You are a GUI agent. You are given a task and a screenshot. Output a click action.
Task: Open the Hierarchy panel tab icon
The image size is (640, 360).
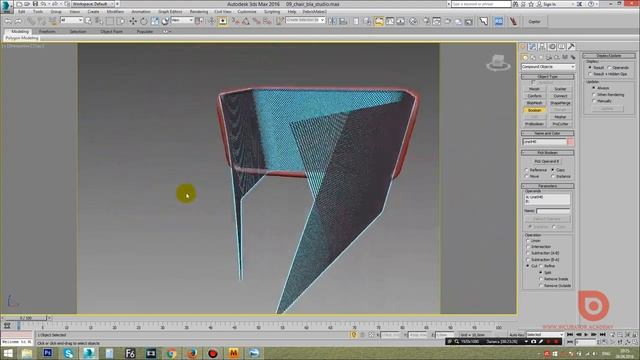click(x=542, y=47)
